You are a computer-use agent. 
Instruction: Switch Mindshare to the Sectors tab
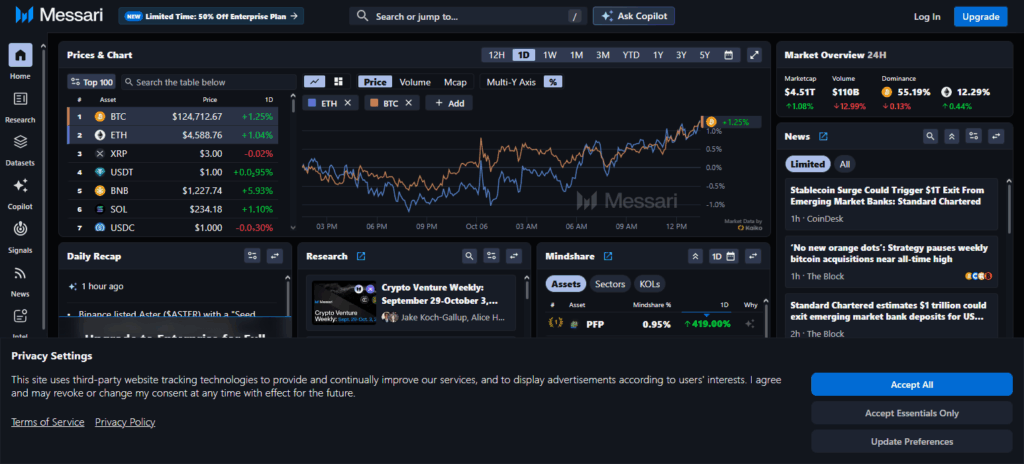coord(610,284)
